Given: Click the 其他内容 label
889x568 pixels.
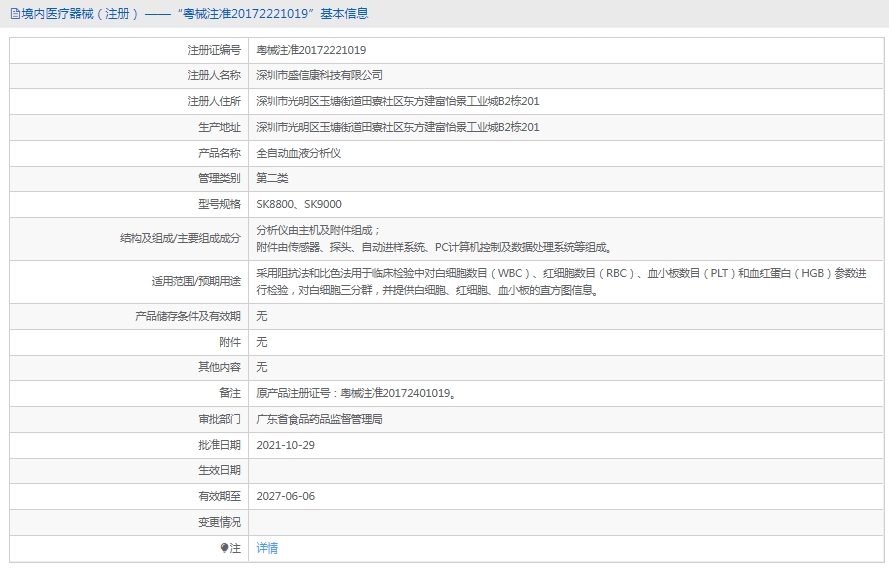Looking at the screenshot, I should coord(219,367).
